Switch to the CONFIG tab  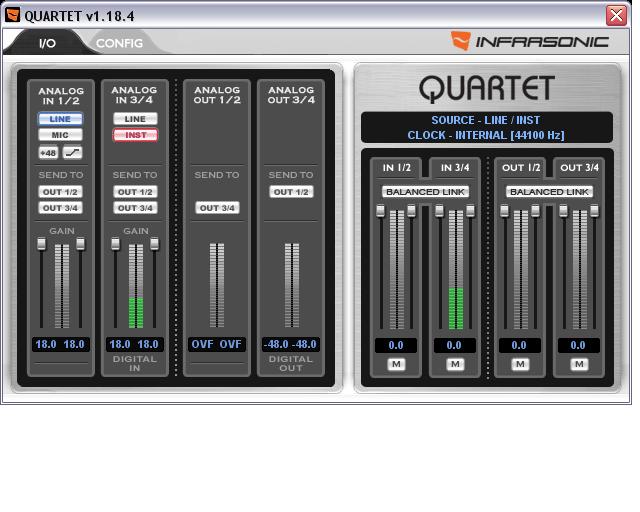119,43
